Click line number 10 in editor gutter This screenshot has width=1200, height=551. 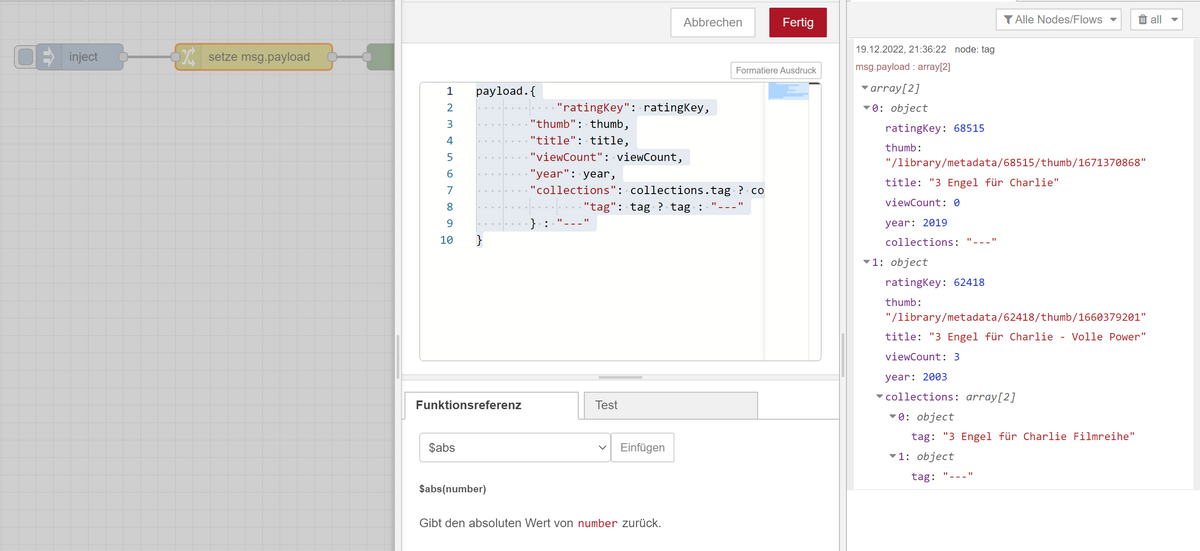click(447, 240)
